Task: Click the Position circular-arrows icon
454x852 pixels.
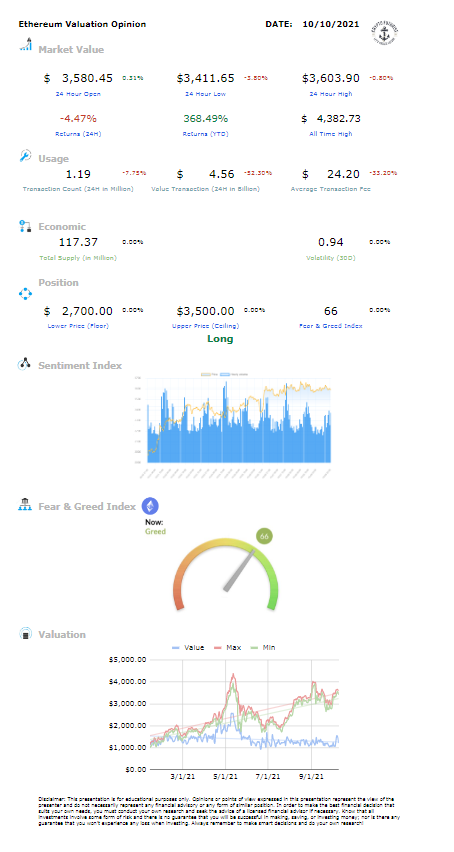Action: click(x=26, y=294)
